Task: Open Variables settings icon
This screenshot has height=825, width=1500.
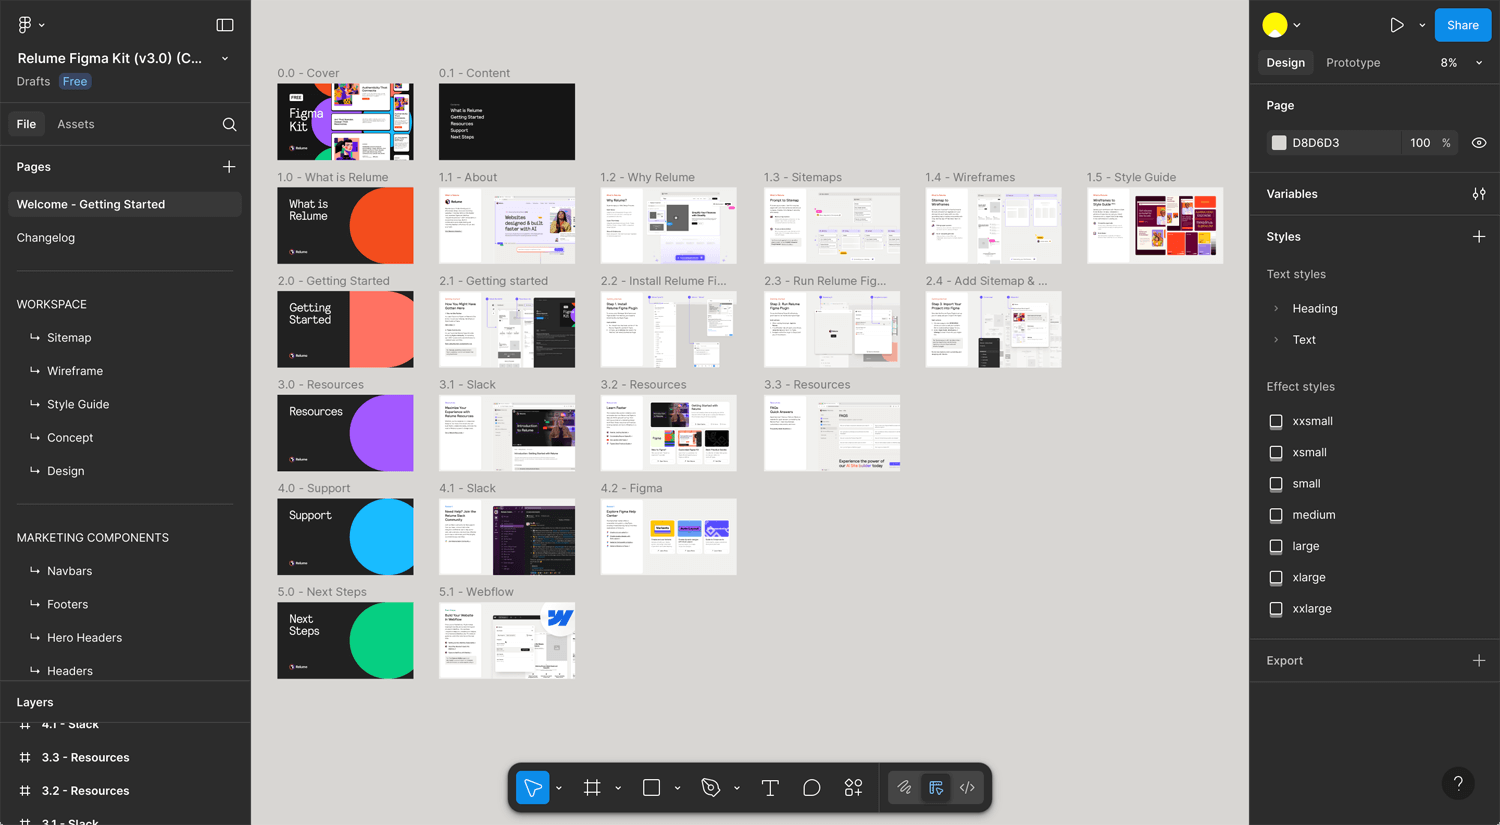Action: click(x=1479, y=194)
